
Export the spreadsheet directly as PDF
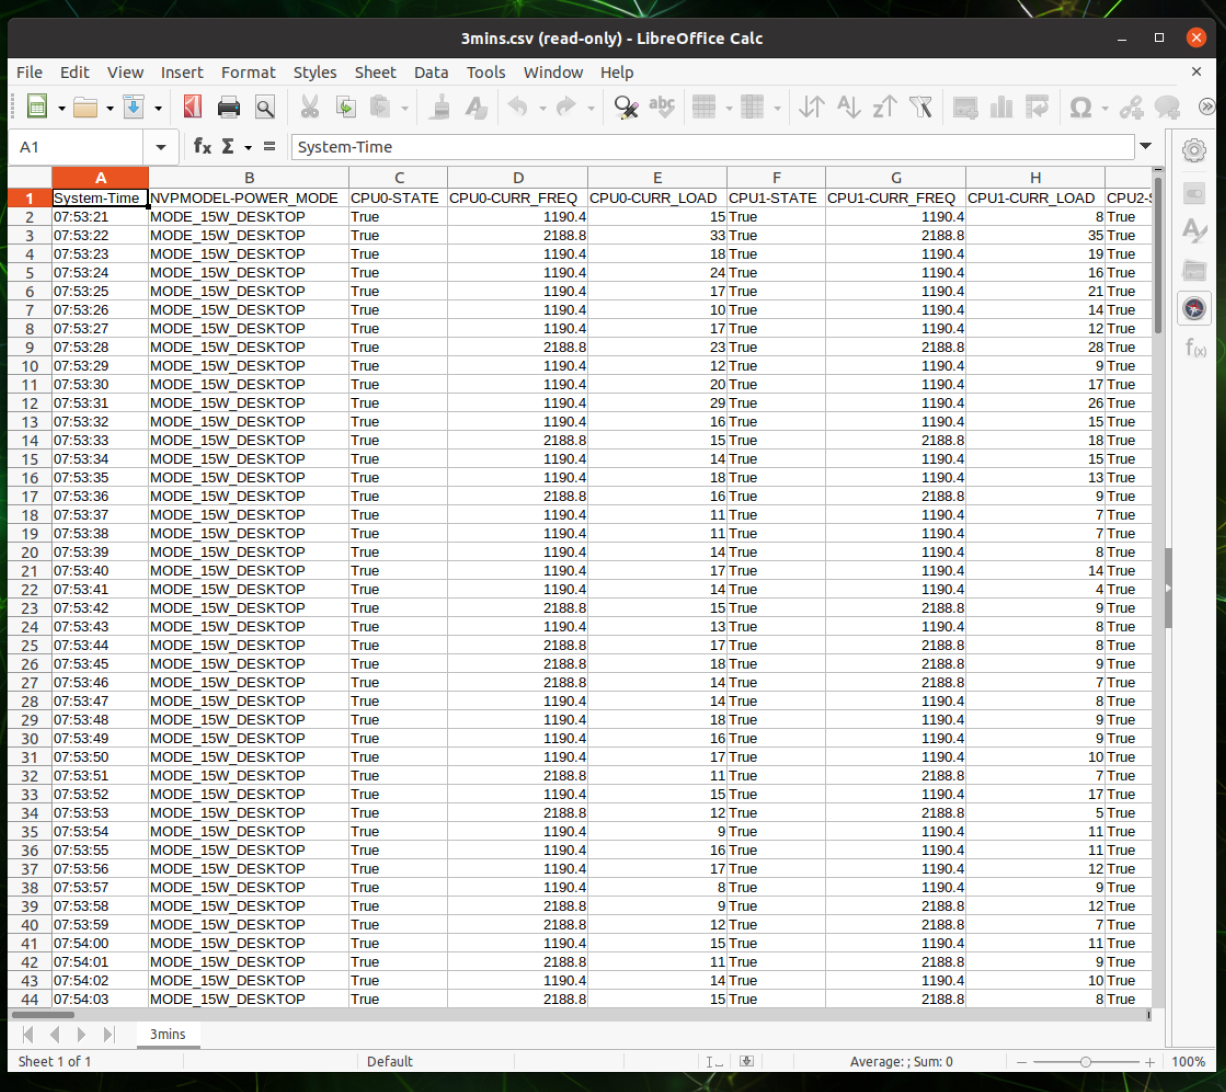pyautogui.click(x=192, y=106)
